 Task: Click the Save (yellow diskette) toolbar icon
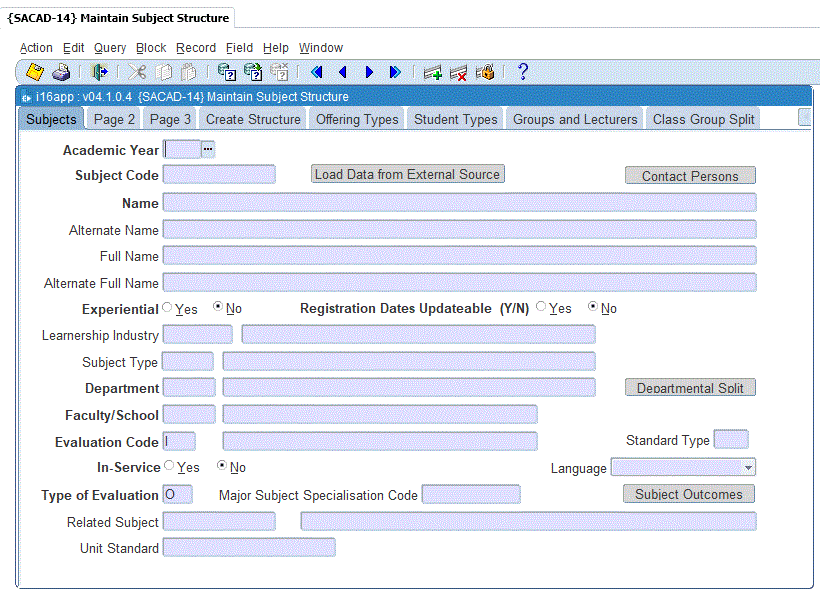coord(35,72)
